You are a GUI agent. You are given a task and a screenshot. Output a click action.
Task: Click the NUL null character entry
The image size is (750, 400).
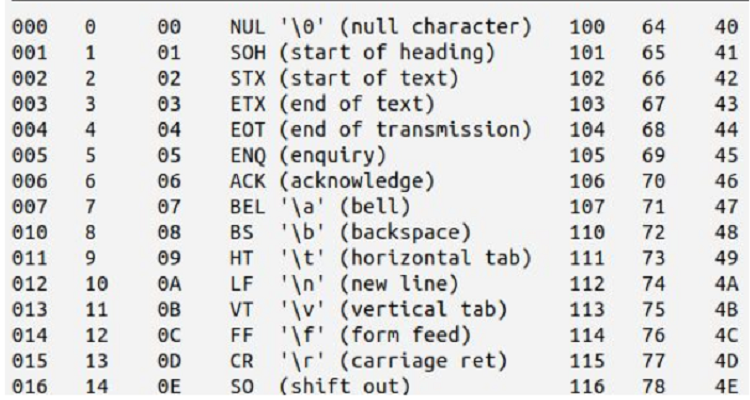381,27
